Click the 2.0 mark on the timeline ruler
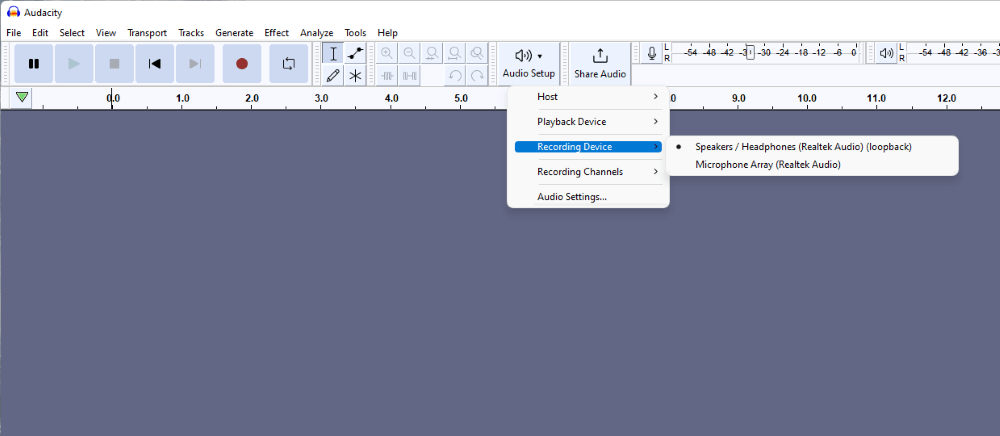 [x=252, y=98]
